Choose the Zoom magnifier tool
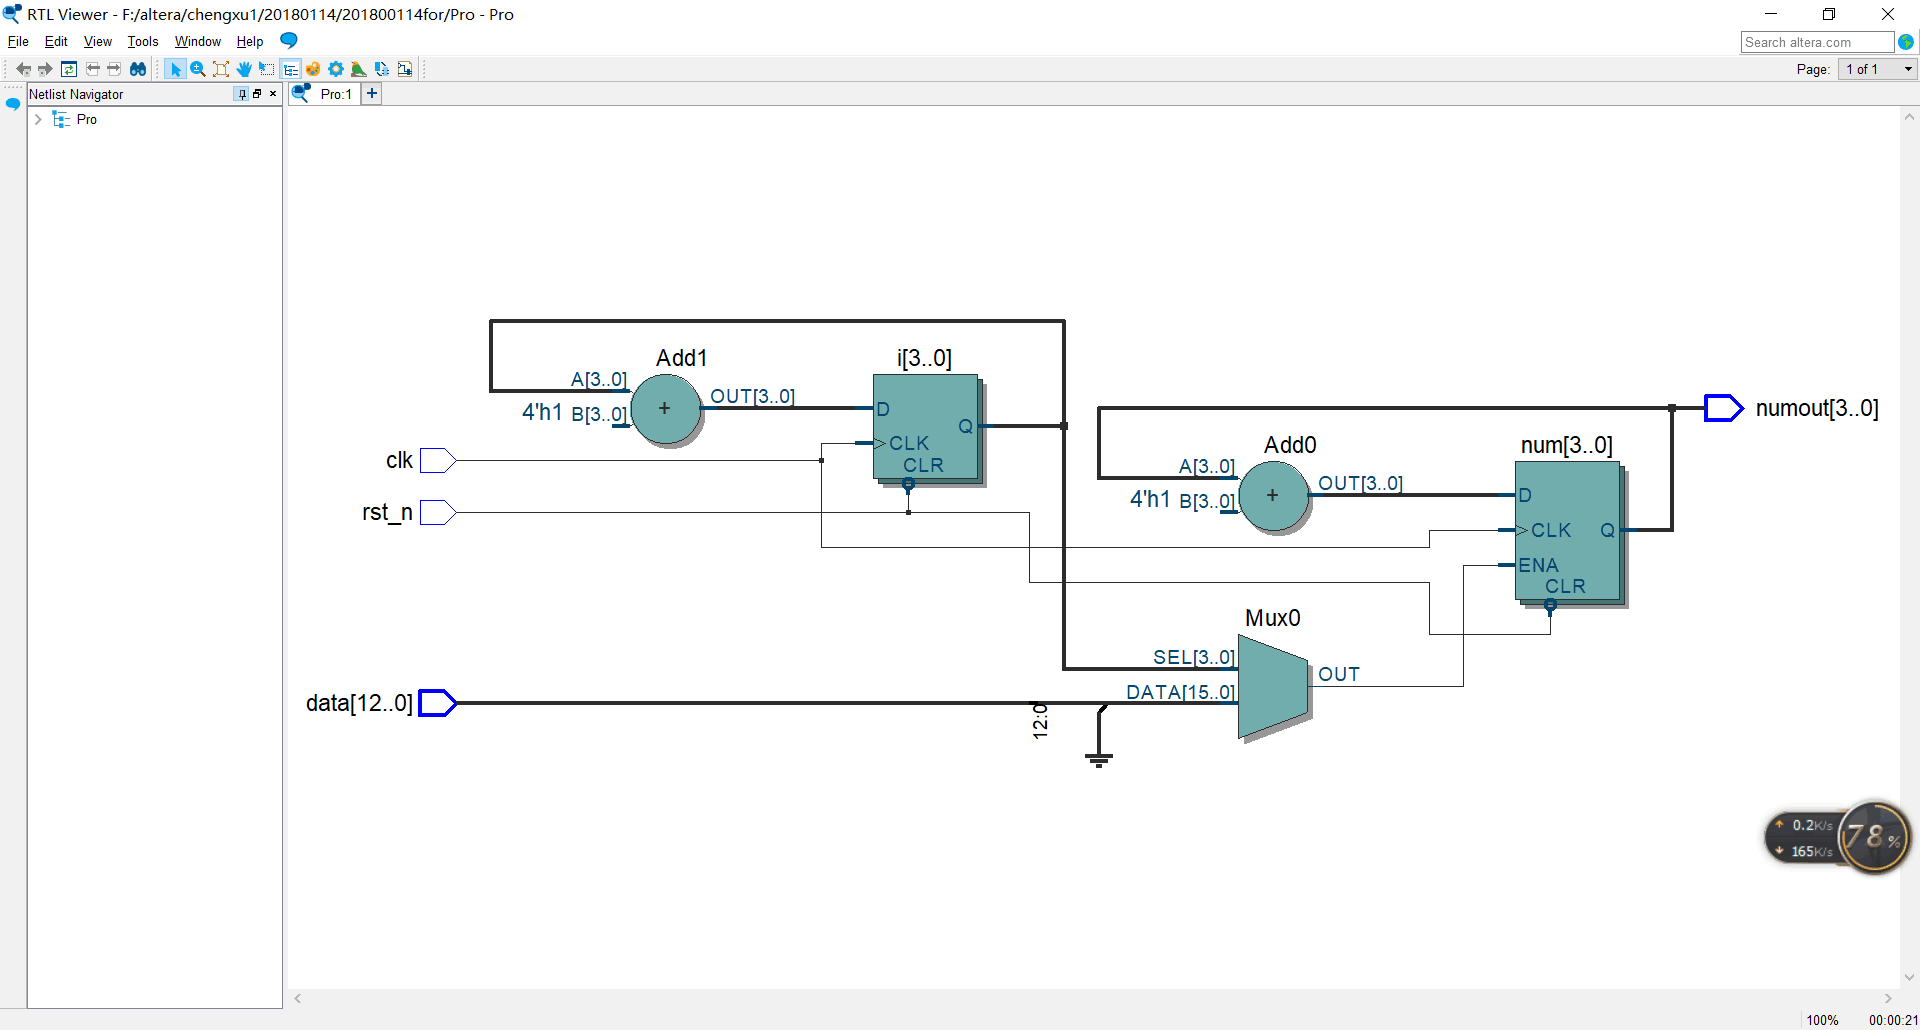This screenshot has width=1920, height=1030. pyautogui.click(x=198, y=69)
